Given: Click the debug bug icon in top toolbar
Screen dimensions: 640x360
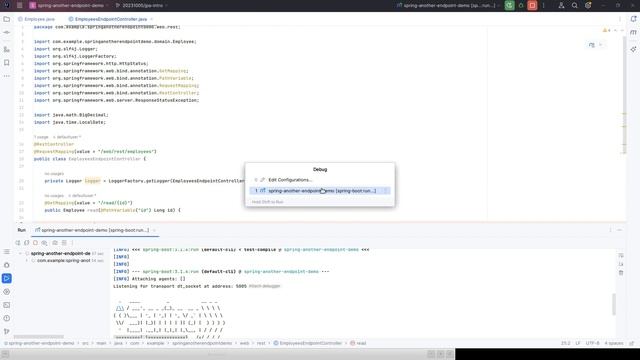Looking at the screenshot, I should [x=521, y=6].
